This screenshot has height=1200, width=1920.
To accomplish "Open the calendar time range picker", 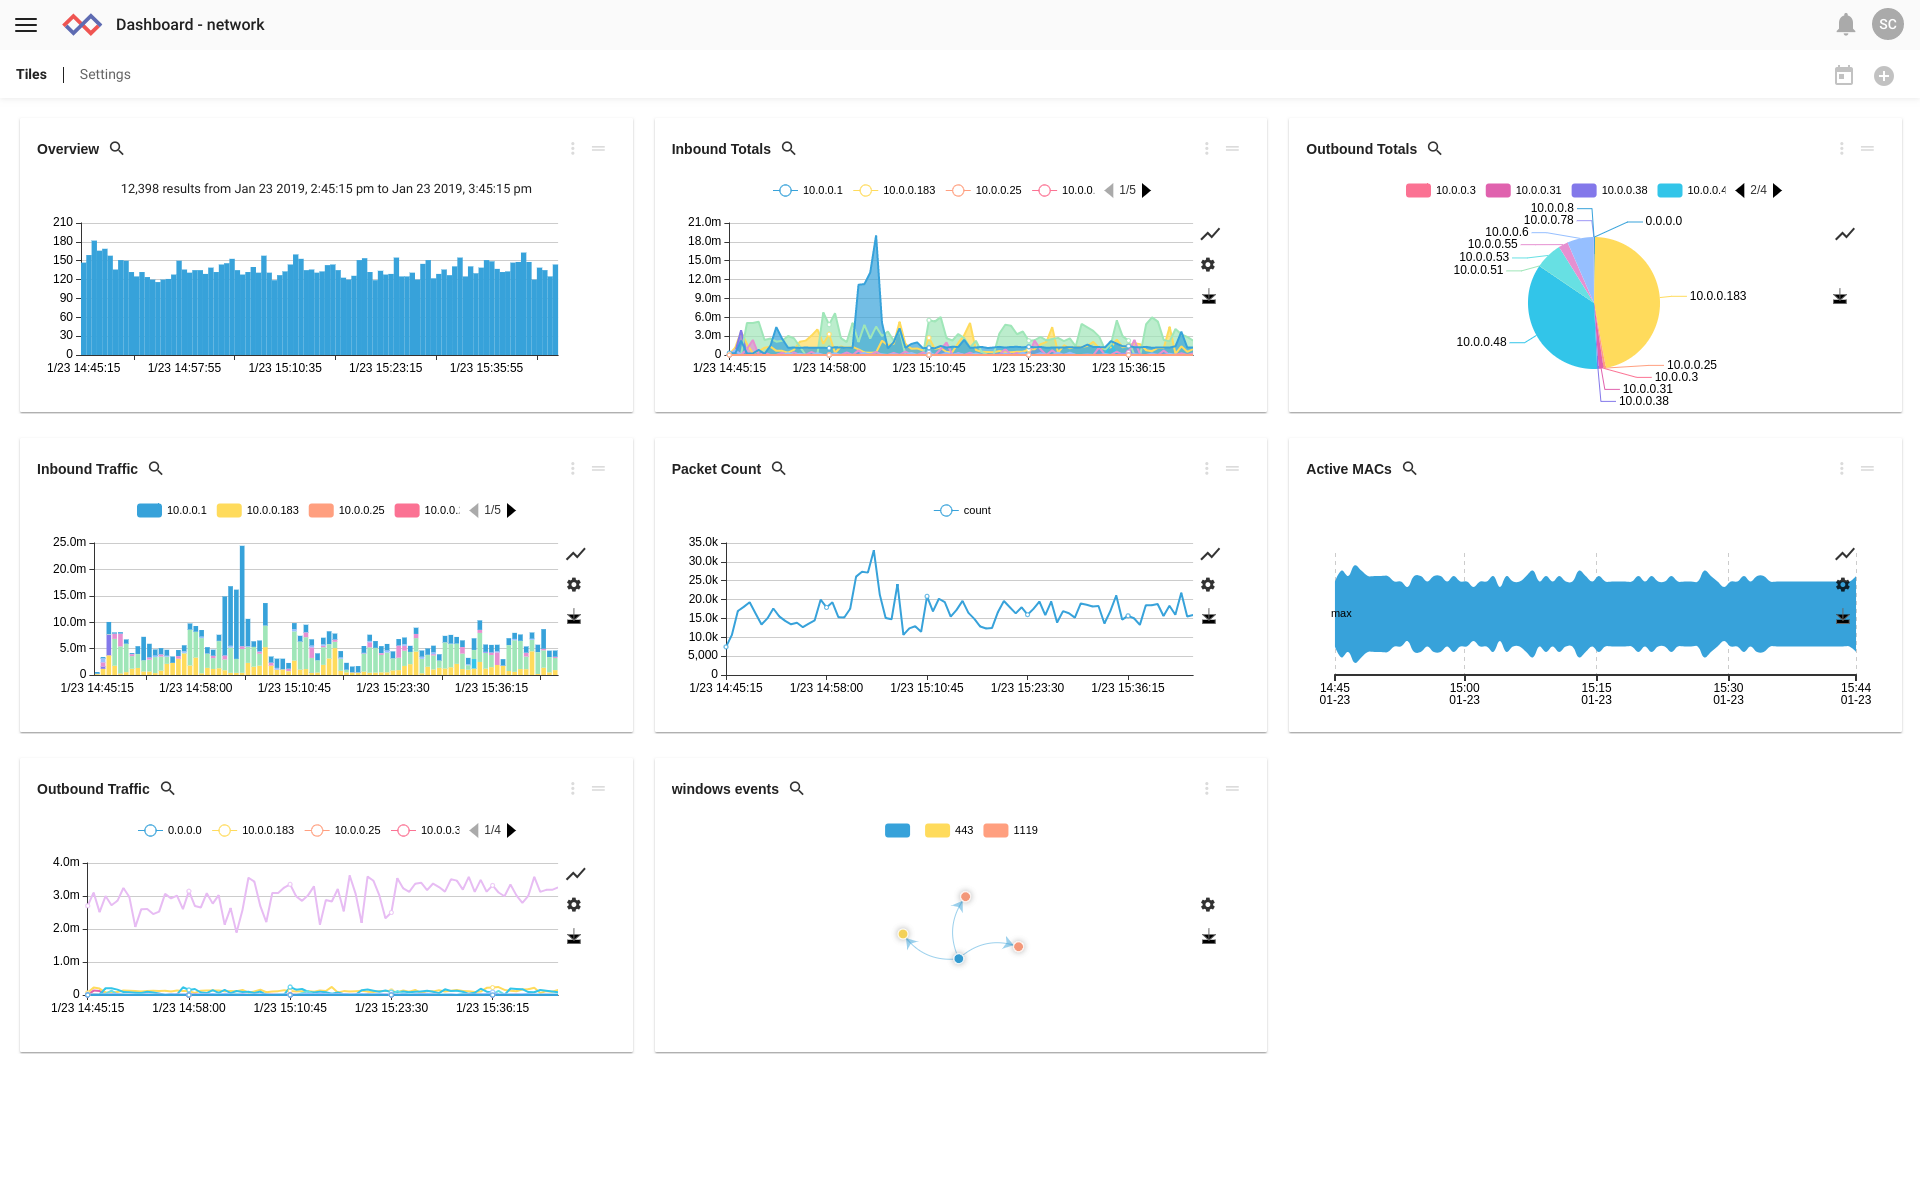I will 1844,76.
